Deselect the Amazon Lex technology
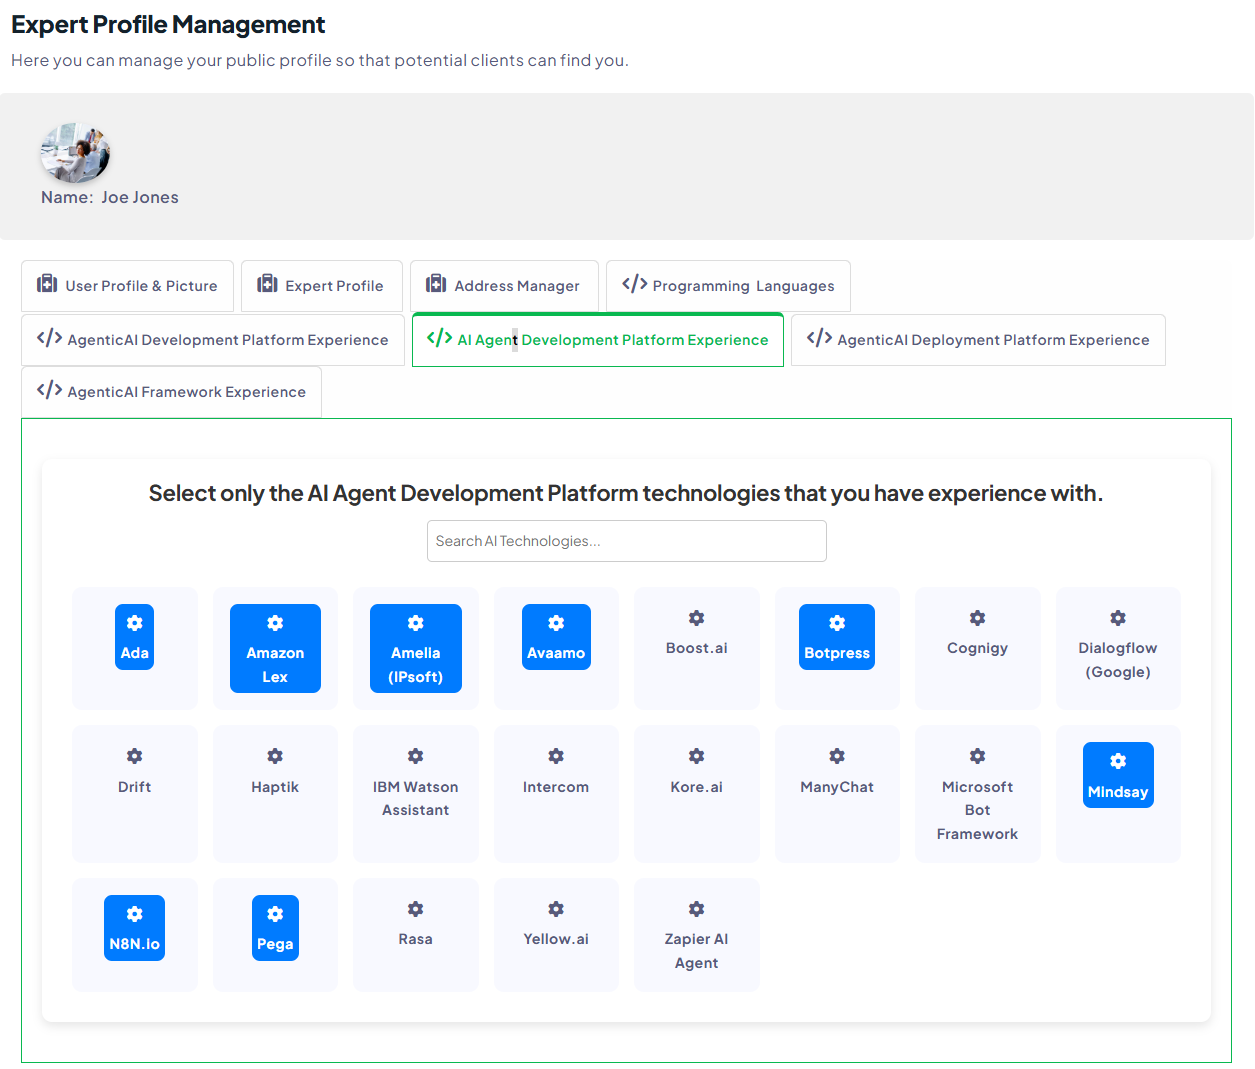Image resolution: width=1255 pixels, height=1069 pixels. [x=275, y=648]
